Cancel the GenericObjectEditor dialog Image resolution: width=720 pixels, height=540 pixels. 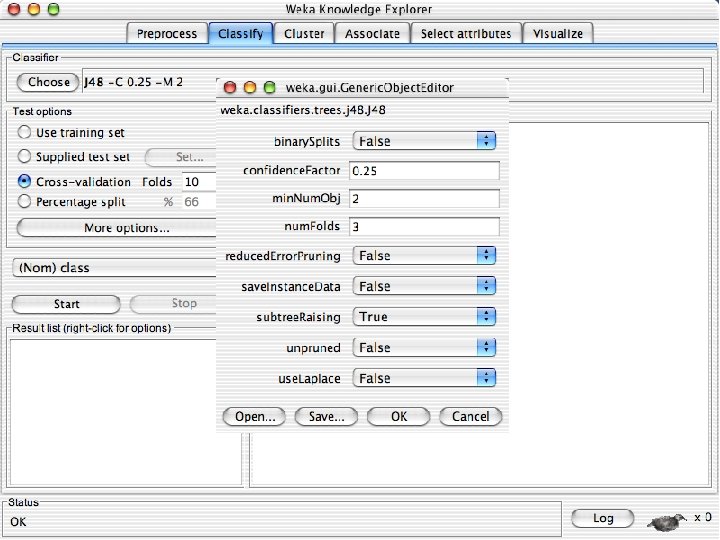click(471, 416)
